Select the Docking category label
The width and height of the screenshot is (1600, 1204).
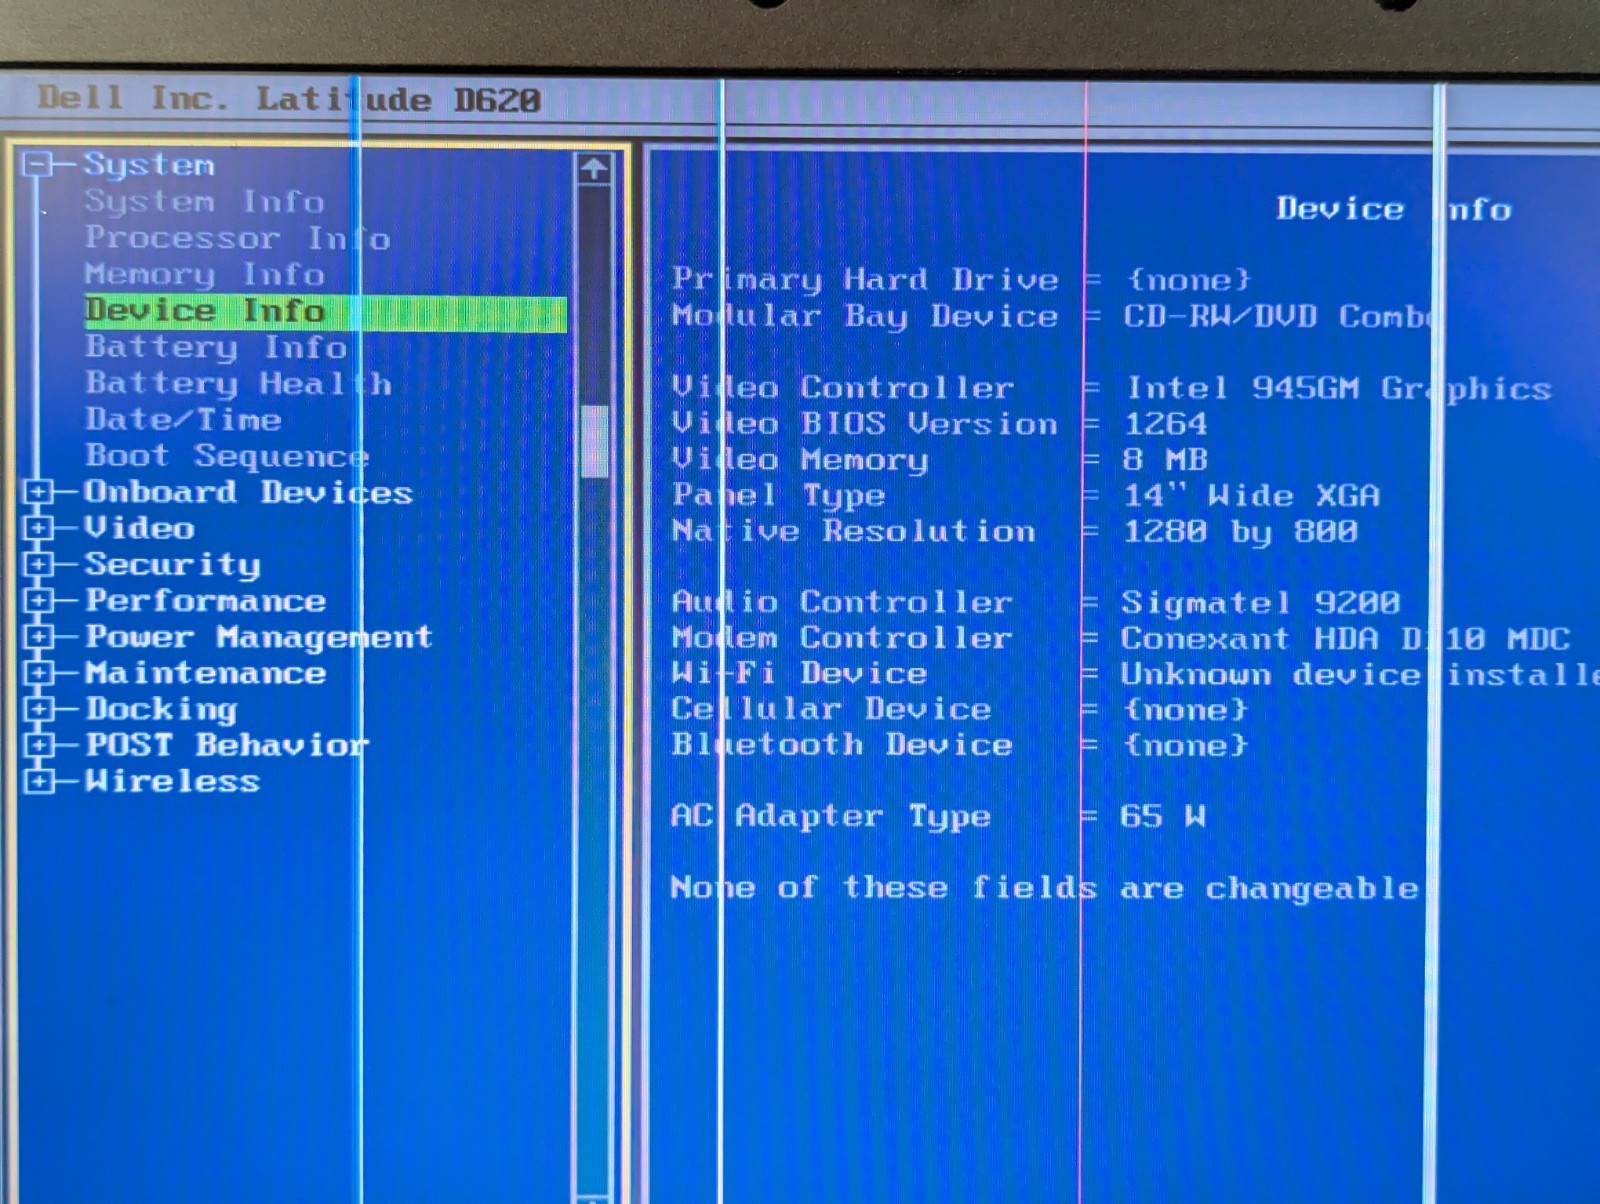[x=161, y=709]
